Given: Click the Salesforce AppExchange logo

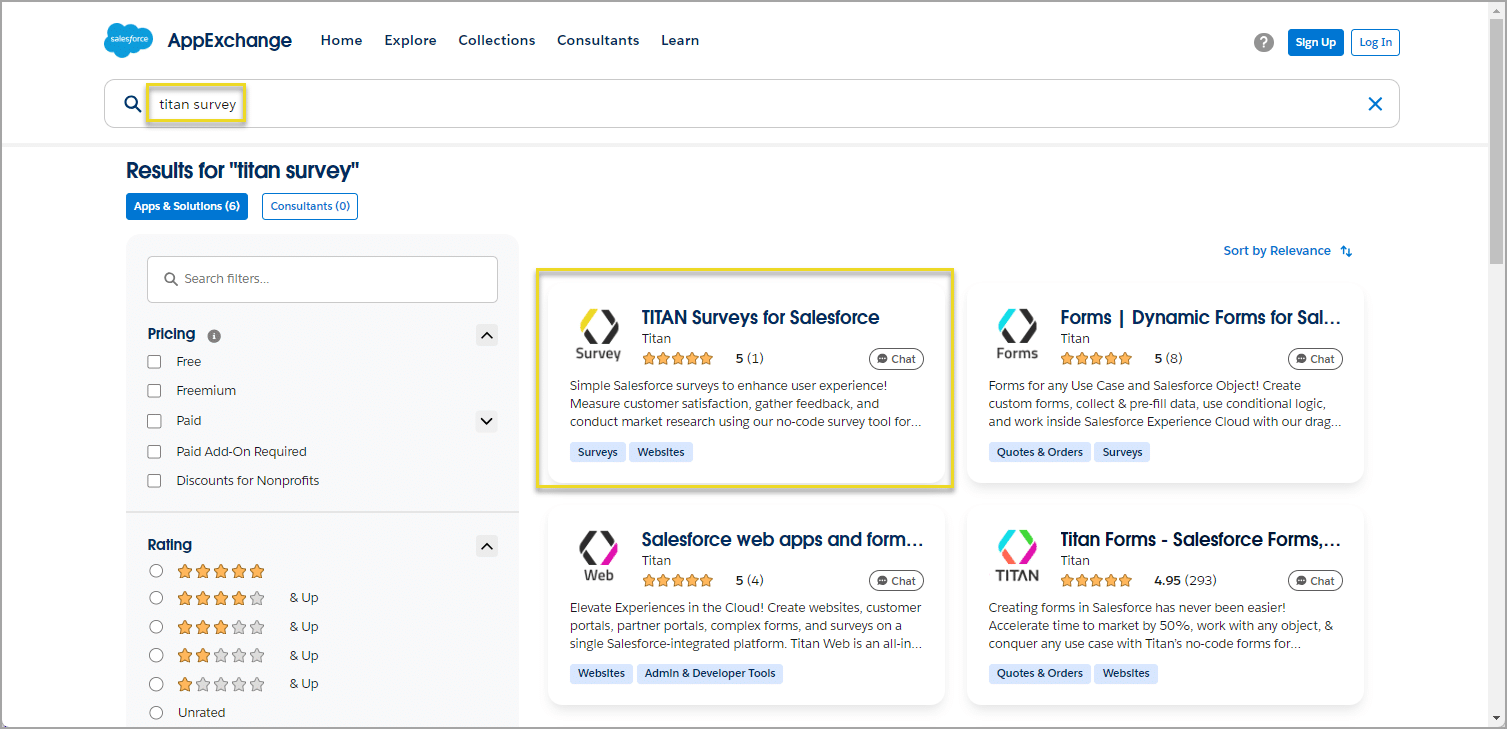Looking at the screenshot, I should (x=197, y=40).
